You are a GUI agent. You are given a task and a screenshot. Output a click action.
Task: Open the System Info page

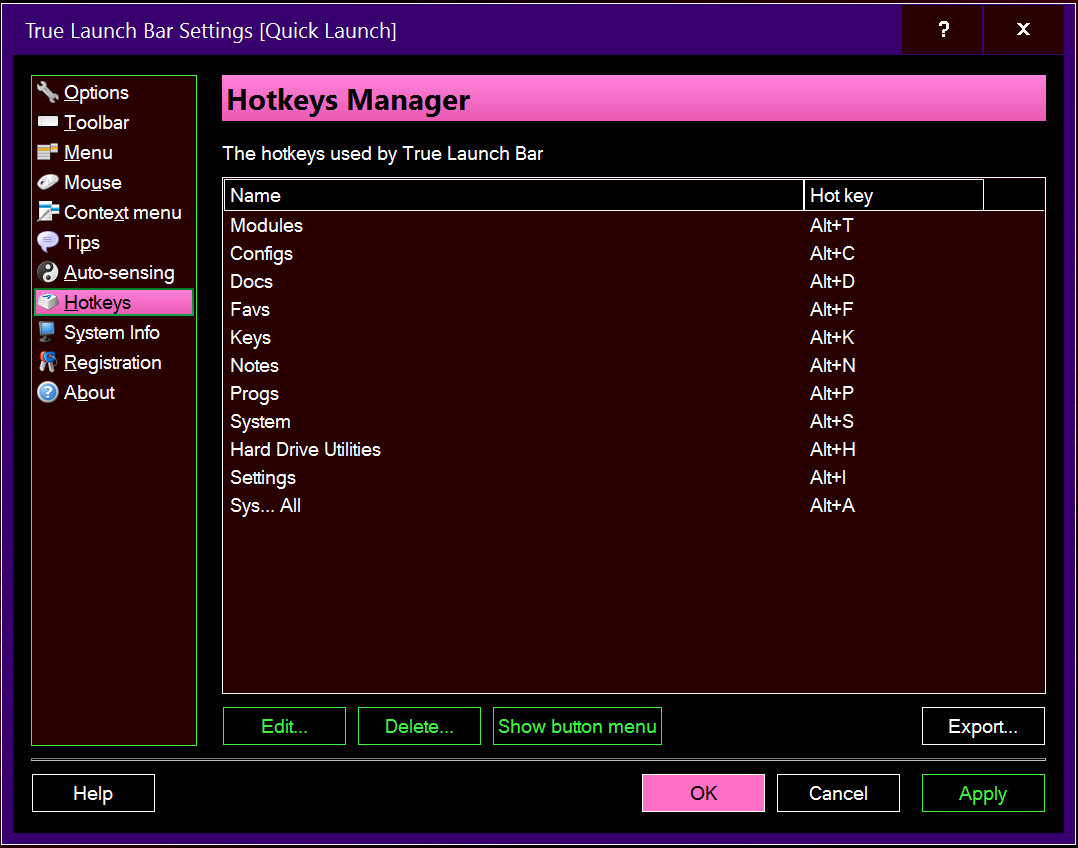(x=111, y=333)
